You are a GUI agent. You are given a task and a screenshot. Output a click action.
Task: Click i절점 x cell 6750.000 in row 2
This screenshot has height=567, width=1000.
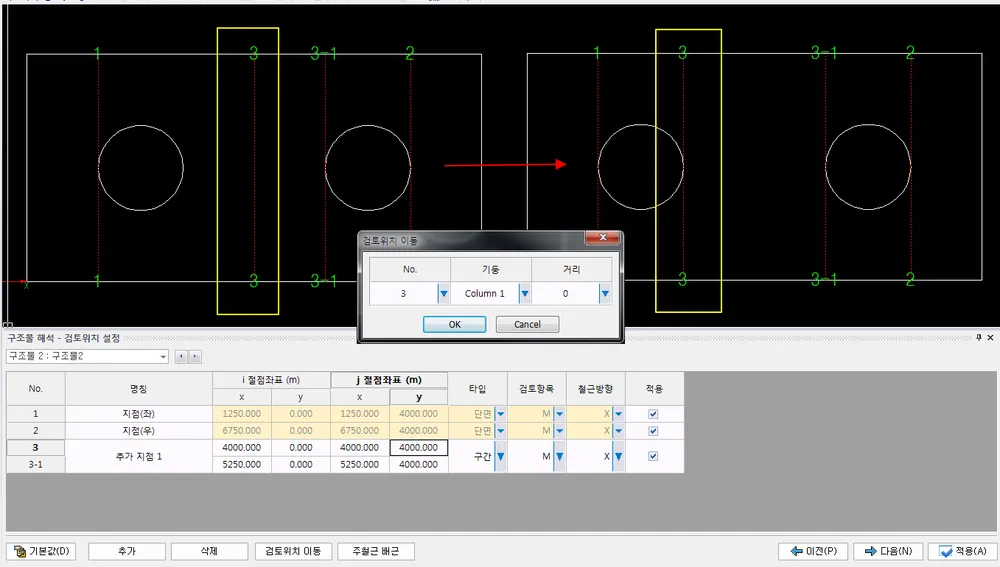point(242,431)
